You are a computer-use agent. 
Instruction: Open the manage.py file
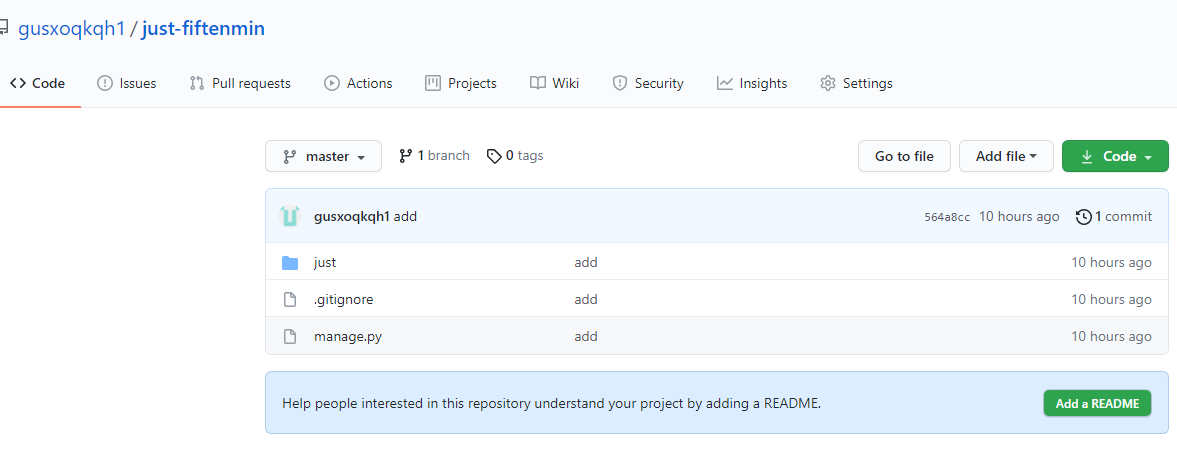[x=348, y=337]
